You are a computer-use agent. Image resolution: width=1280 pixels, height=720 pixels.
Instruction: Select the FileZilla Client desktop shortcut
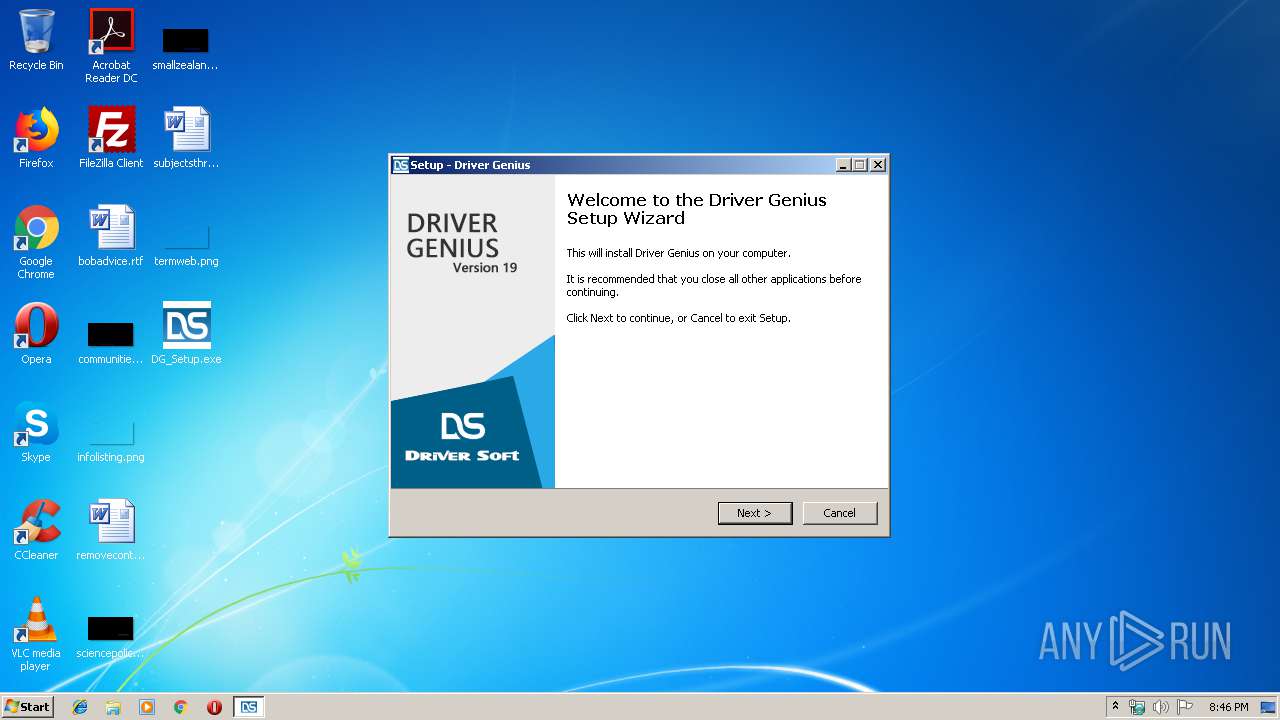(111, 138)
